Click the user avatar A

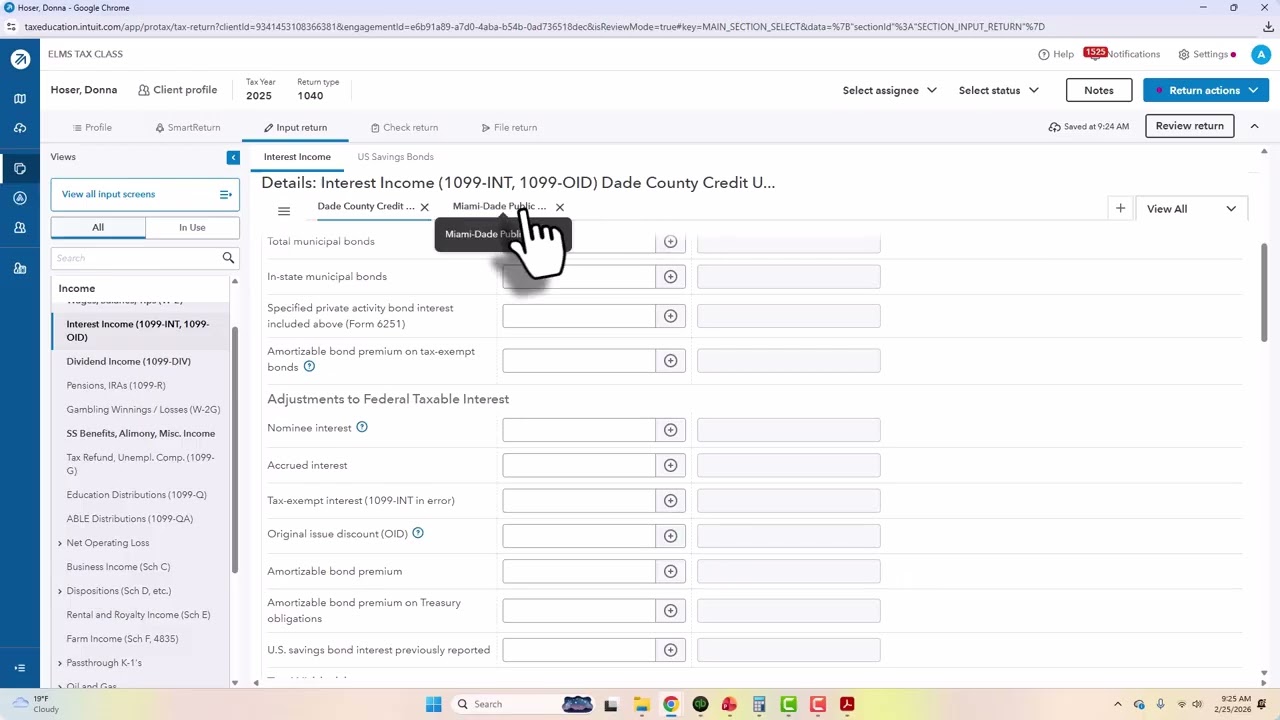[x=1261, y=55]
